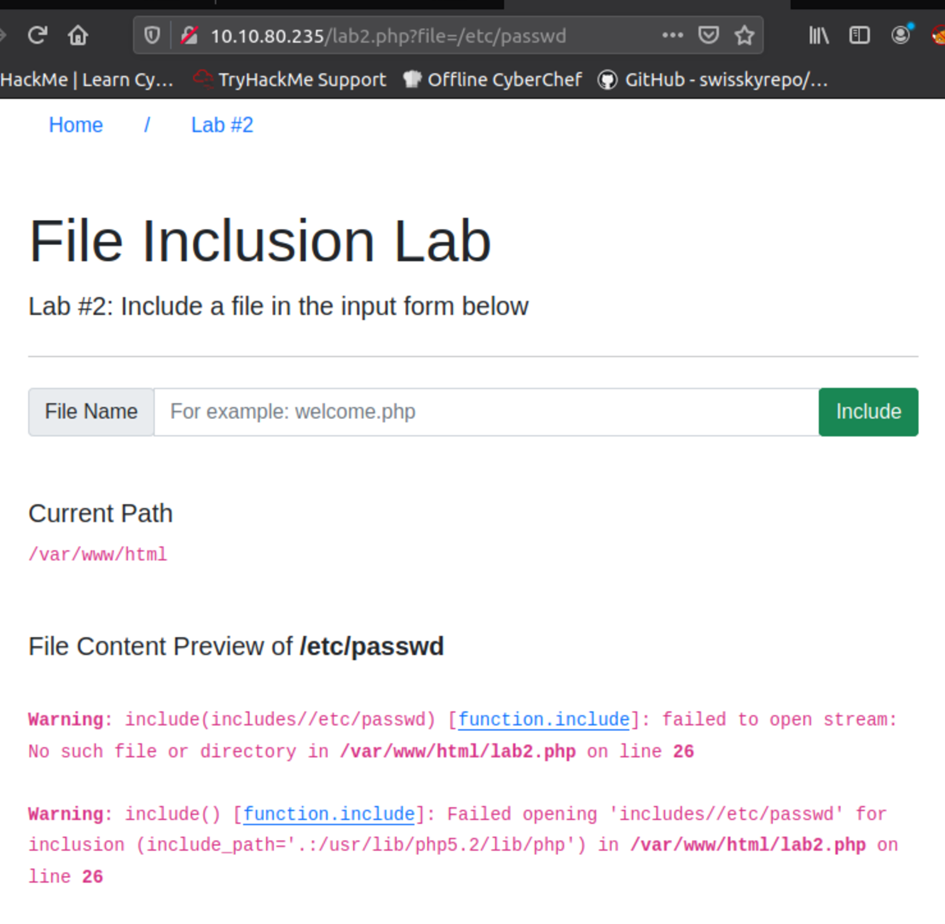Image resolution: width=945 pixels, height=924 pixels.
Task: Toggle the sidebar view icon
Action: pos(859,36)
